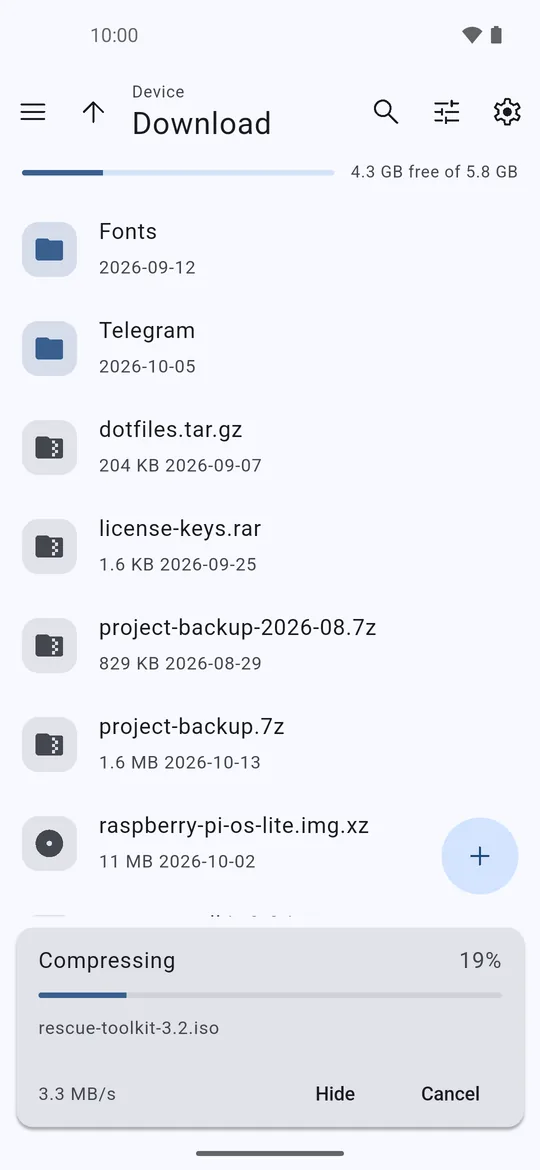
Task: Open the settings gear icon
Action: [x=507, y=112]
